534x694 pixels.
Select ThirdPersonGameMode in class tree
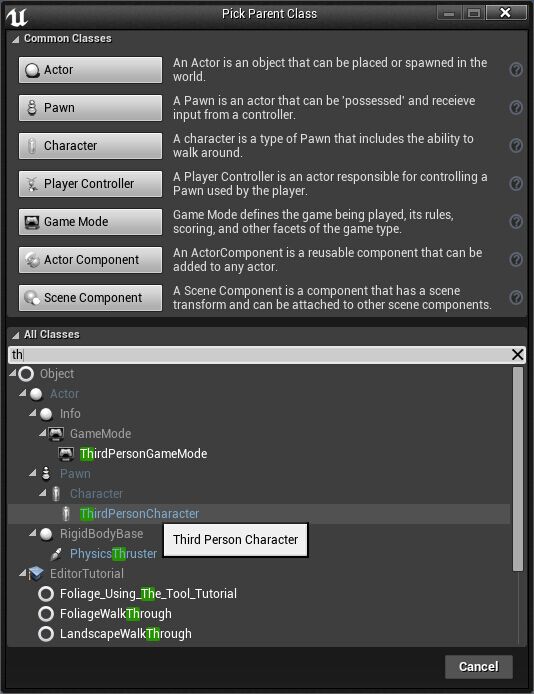pyautogui.click(x=143, y=454)
